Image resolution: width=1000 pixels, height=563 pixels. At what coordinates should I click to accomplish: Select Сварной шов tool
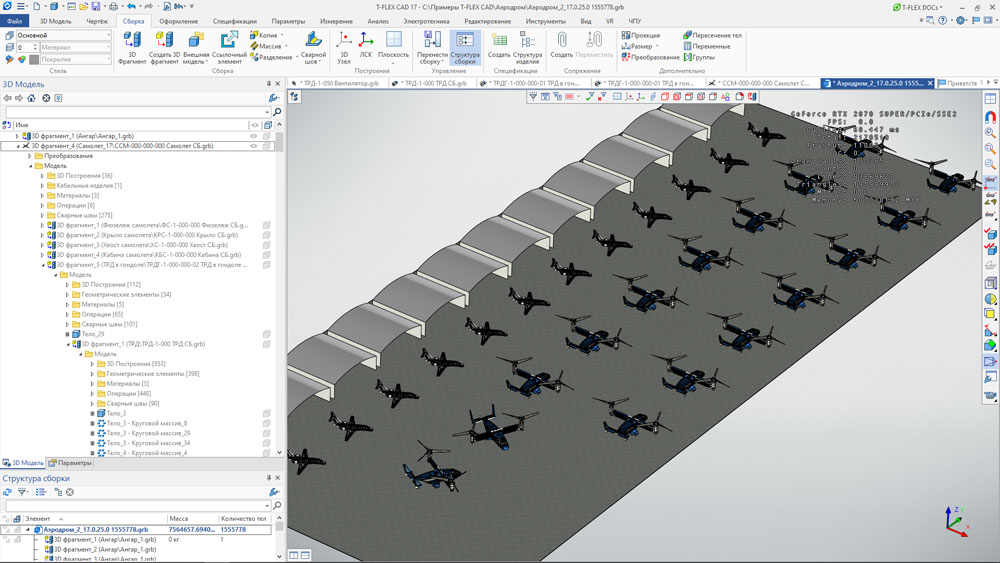pyautogui.click(x=313, y=47)
